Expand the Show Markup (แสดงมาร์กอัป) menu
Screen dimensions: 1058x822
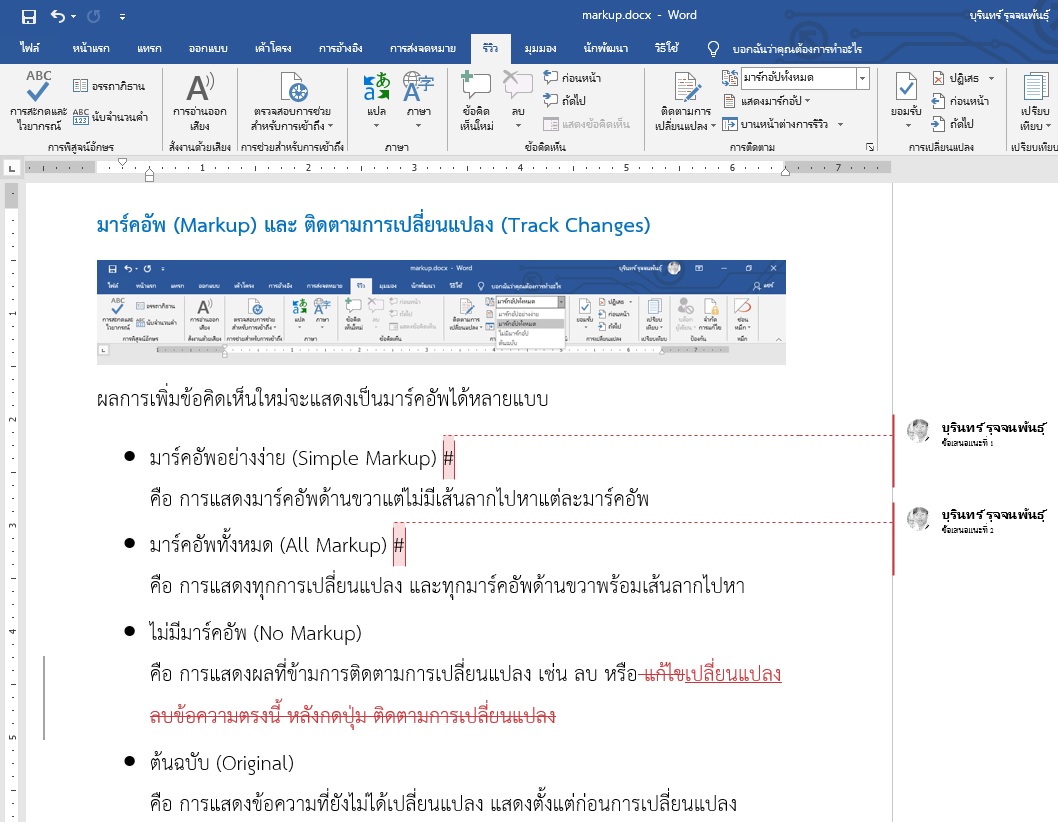click(775, 101)
